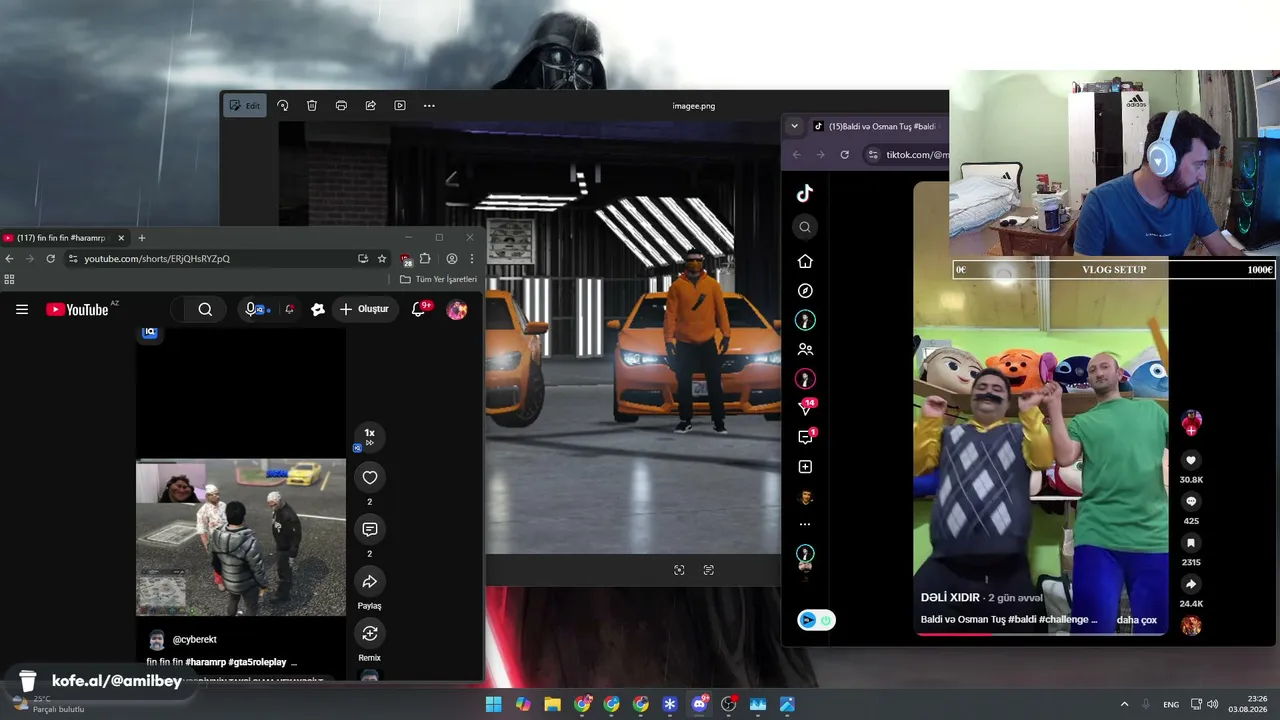Rotate the image in the photo viewer
1280x720 pixels.
click(x=283, y=106)
